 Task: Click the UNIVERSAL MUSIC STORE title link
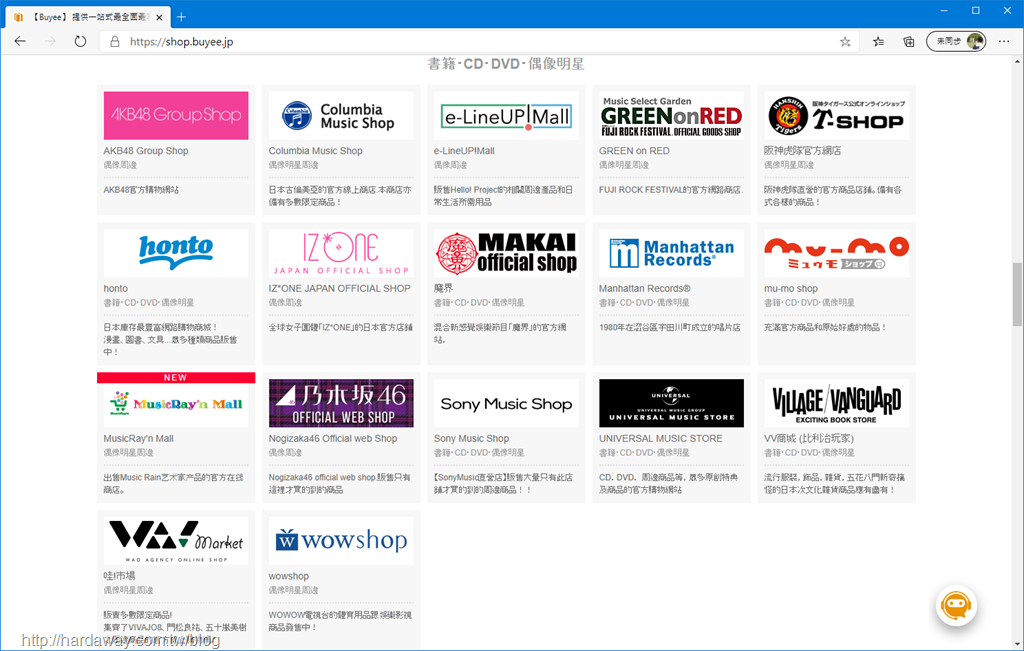click(661, 439)
